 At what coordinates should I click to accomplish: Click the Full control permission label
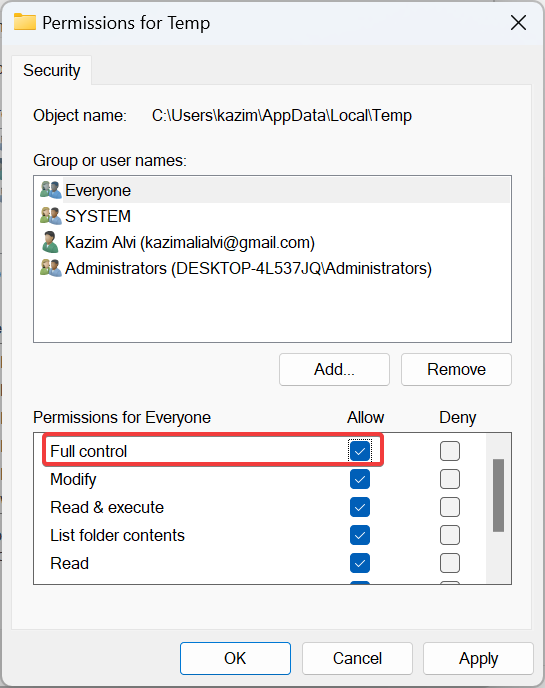(89, 451)
